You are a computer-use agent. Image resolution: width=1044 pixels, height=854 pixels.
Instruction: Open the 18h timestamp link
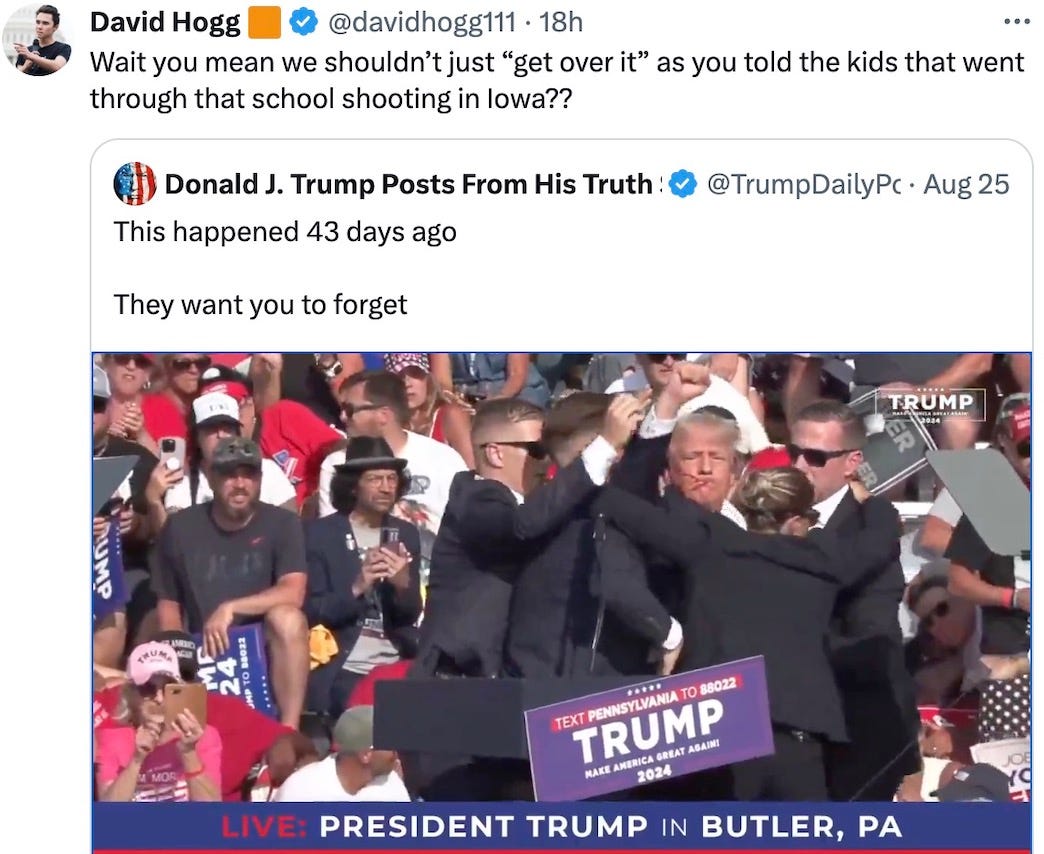point(561,23)
